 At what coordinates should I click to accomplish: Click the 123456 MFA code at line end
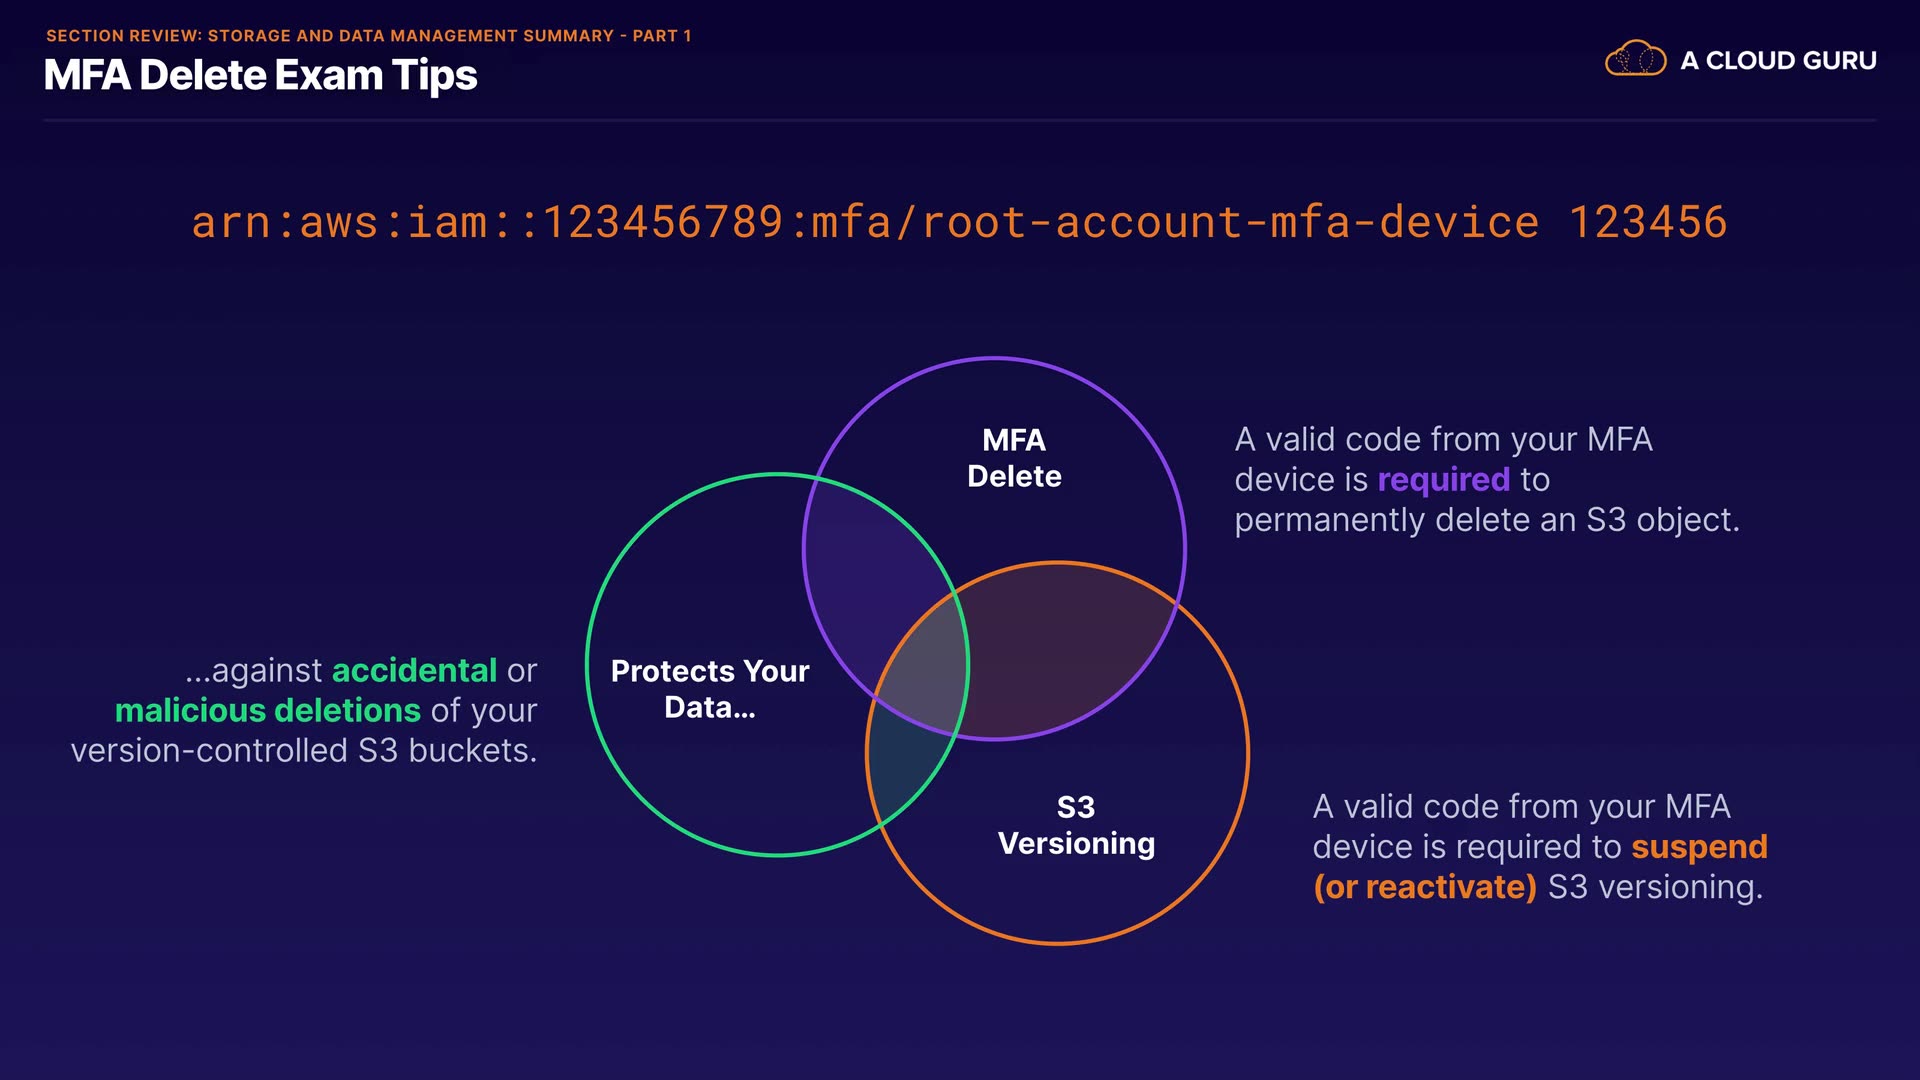[x=1647, y=222]
